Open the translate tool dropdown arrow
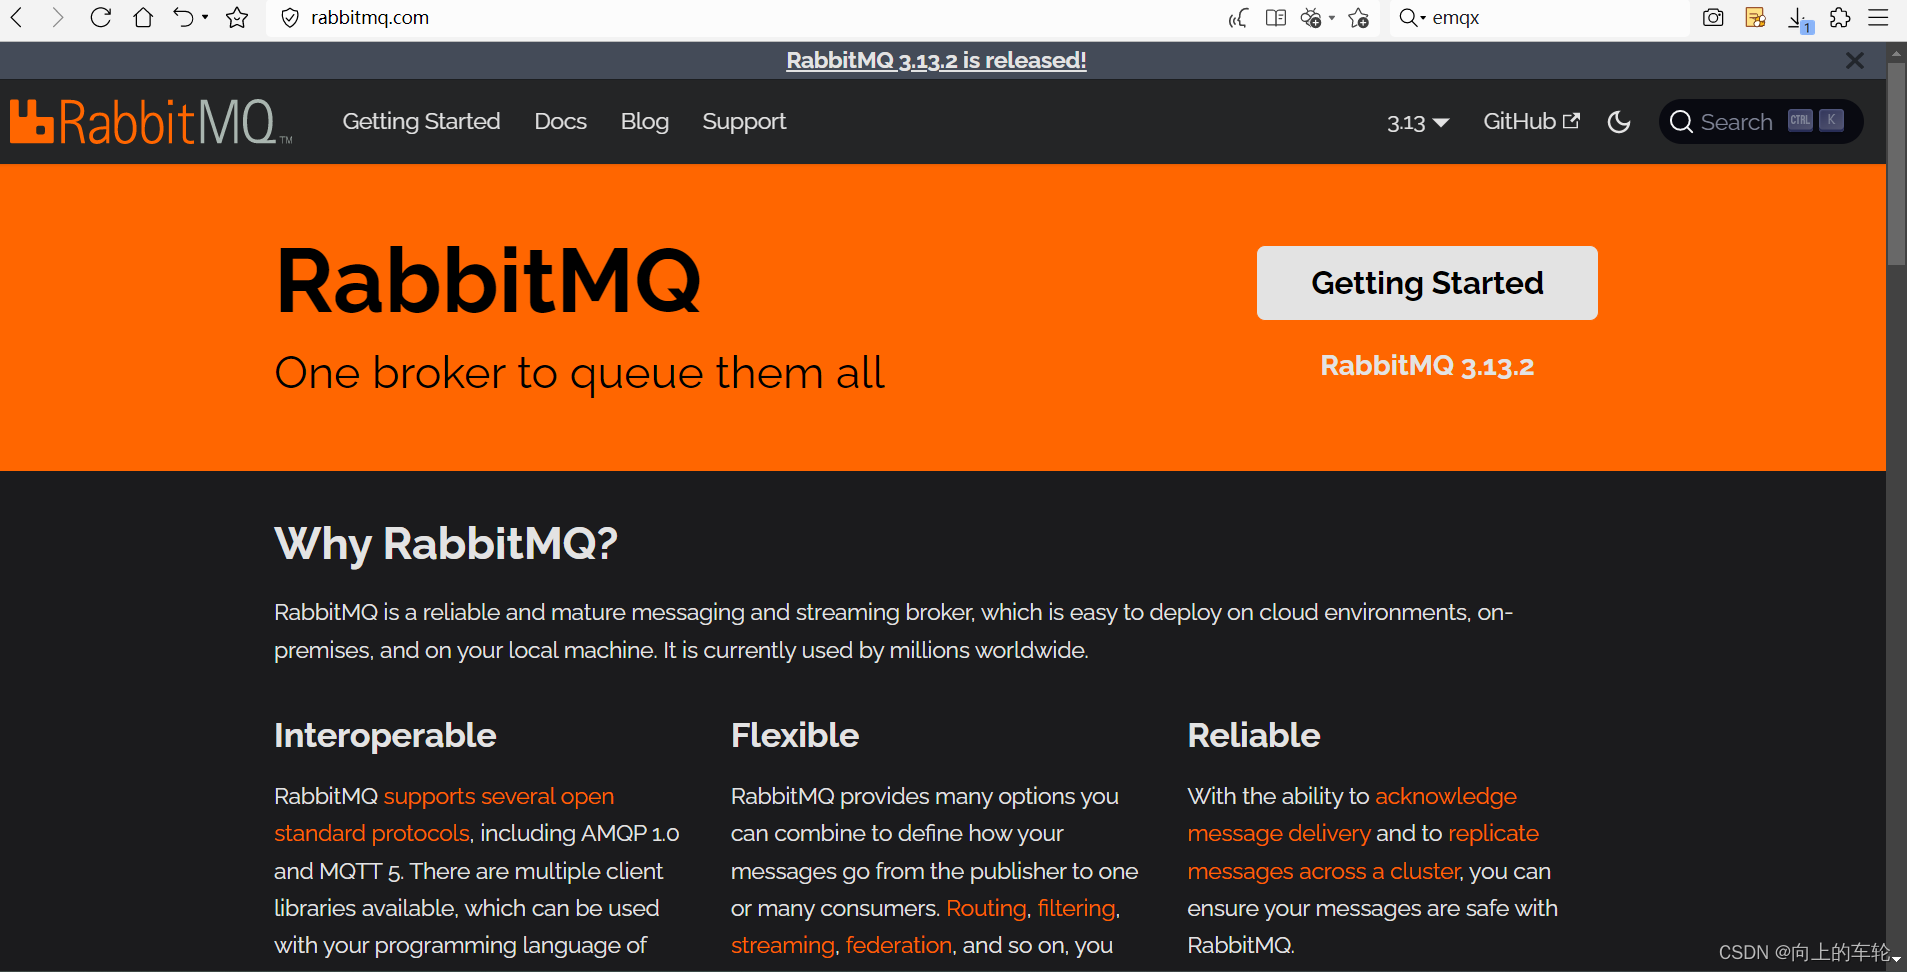The height and width of the screenshot is (972, 1907). pos(1332,18)
